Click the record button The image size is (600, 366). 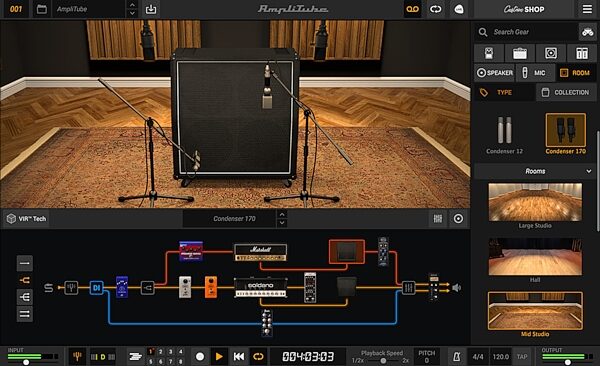tap(200, 357)
